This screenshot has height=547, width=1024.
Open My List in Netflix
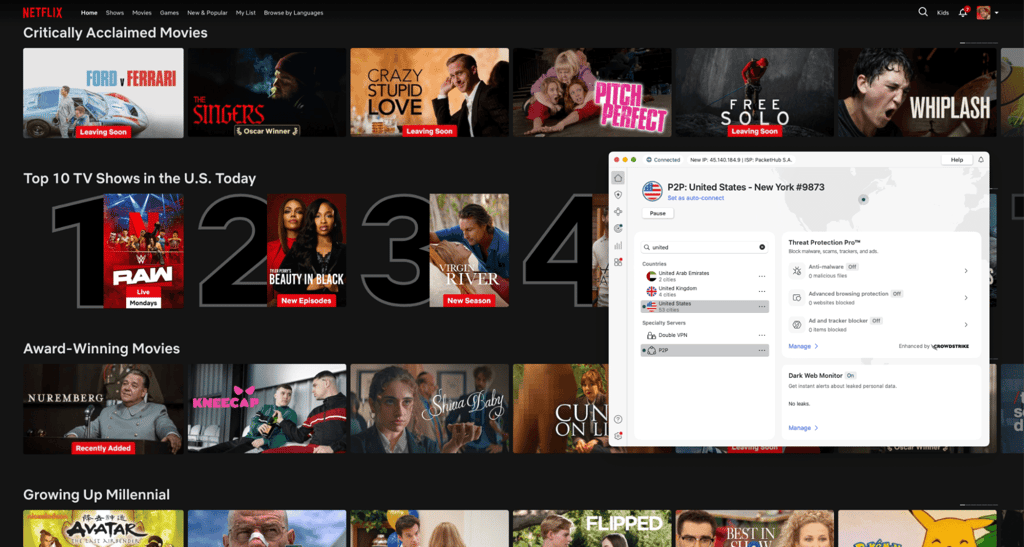246,12
